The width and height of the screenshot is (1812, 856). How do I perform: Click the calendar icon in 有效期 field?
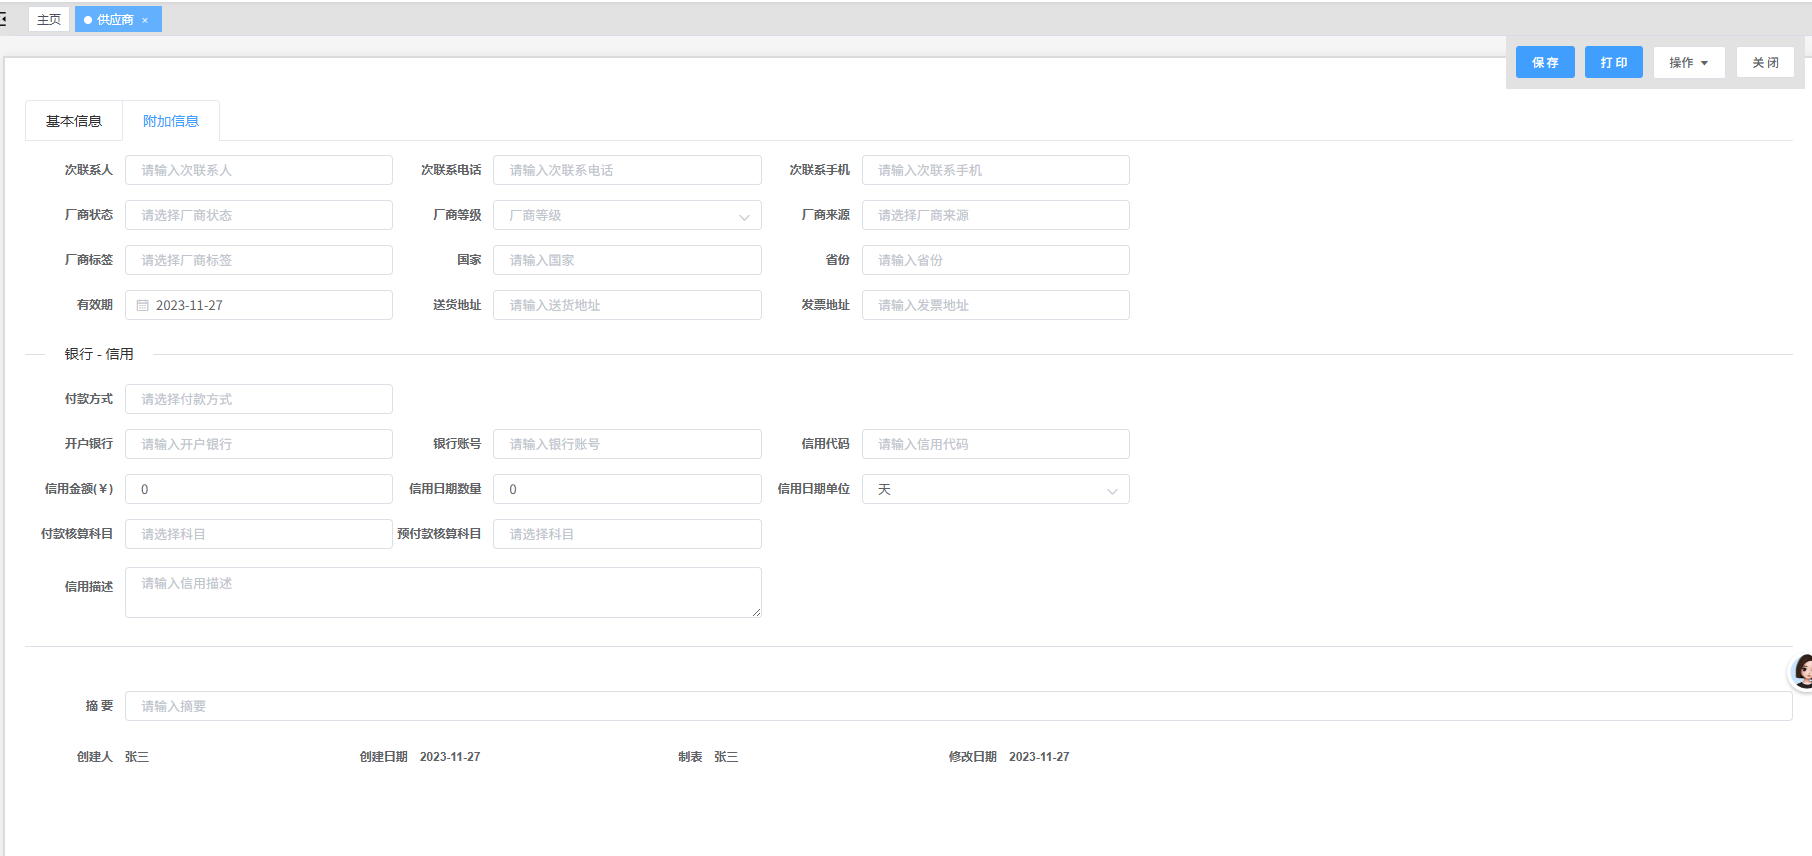coord(142,306)
